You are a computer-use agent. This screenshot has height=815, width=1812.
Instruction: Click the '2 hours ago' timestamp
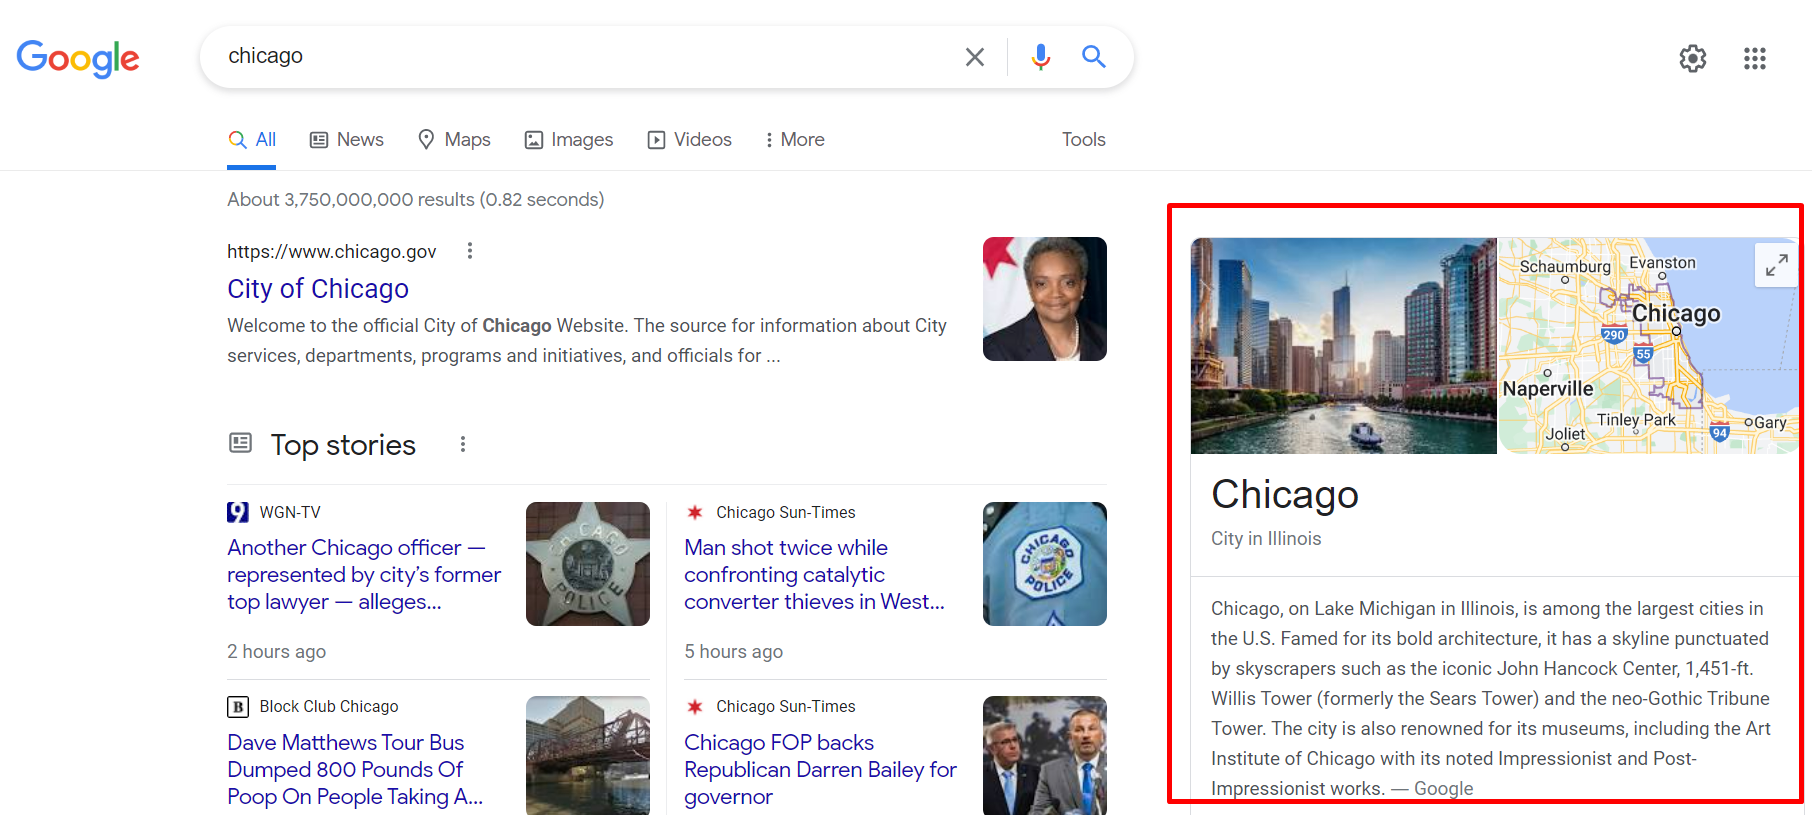coord(277,652)
